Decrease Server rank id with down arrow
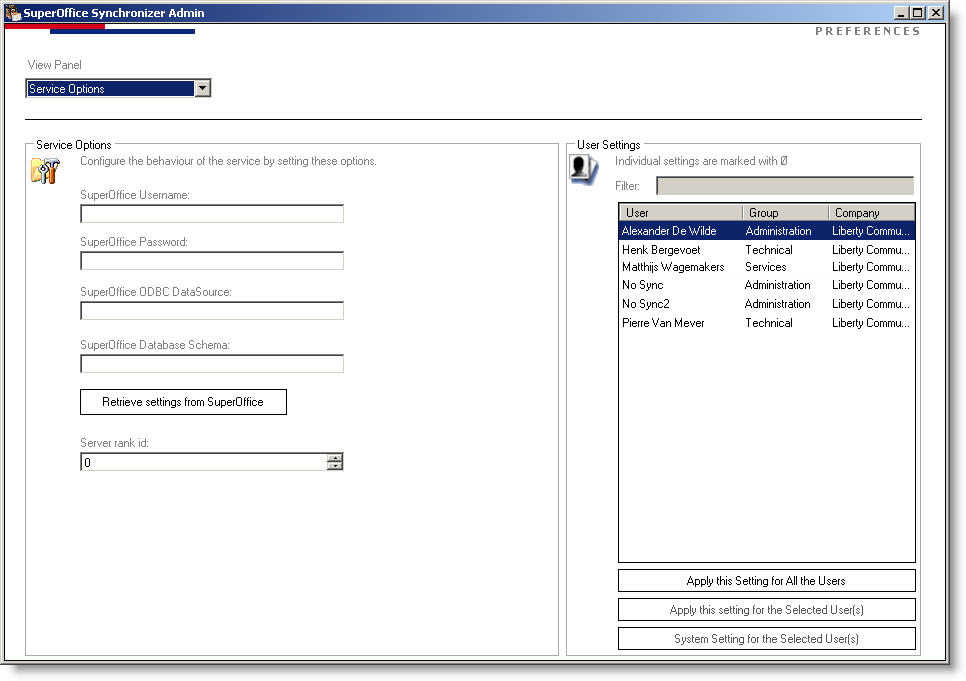The width and height of the screenshot is (966, 681). (x=335, y=466)
